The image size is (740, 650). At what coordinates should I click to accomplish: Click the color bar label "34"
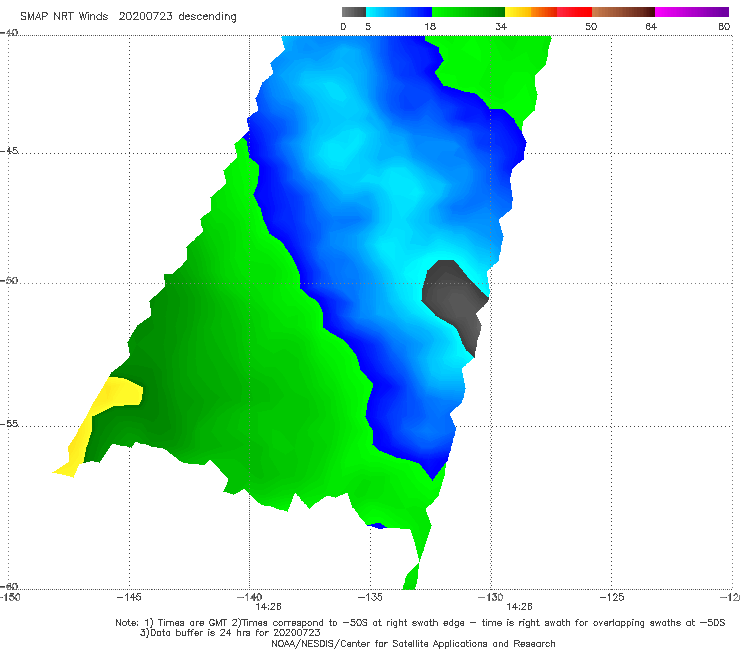pyautogui.click(x=501, y=27)
